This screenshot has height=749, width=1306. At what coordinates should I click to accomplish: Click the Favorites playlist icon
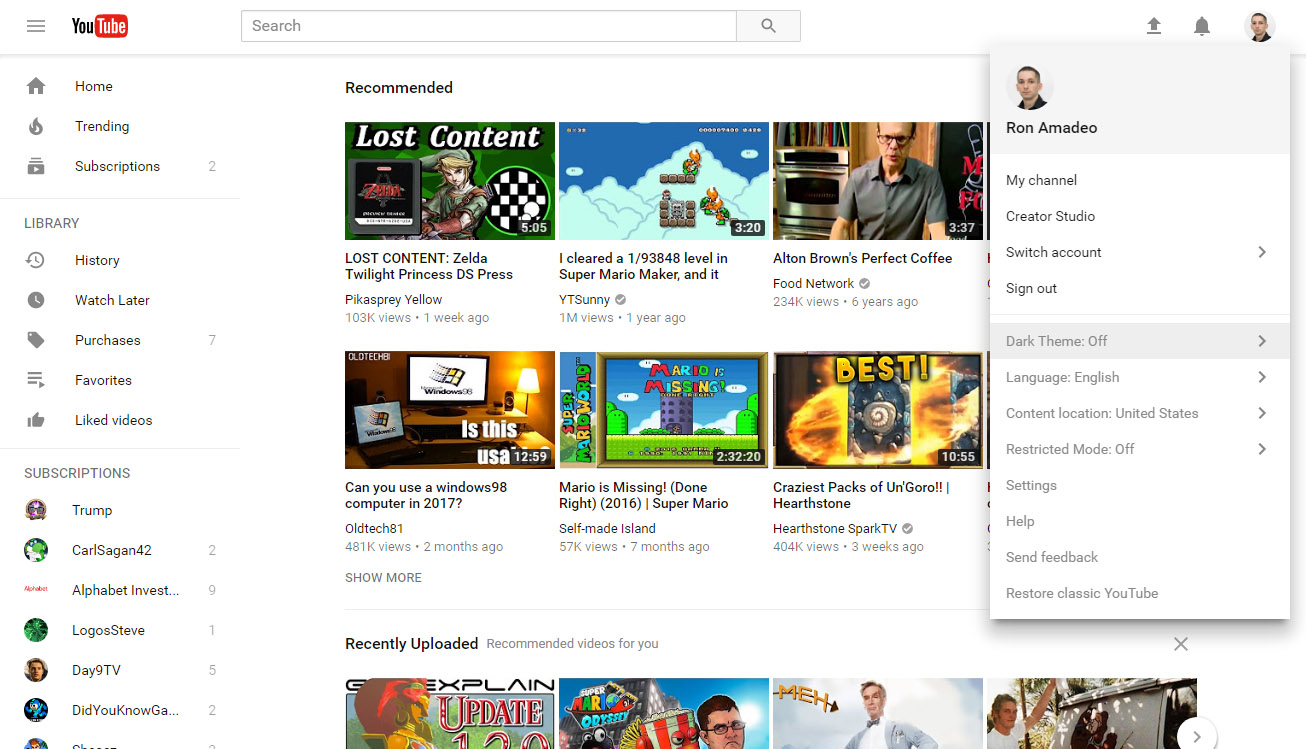pos(36,380)
